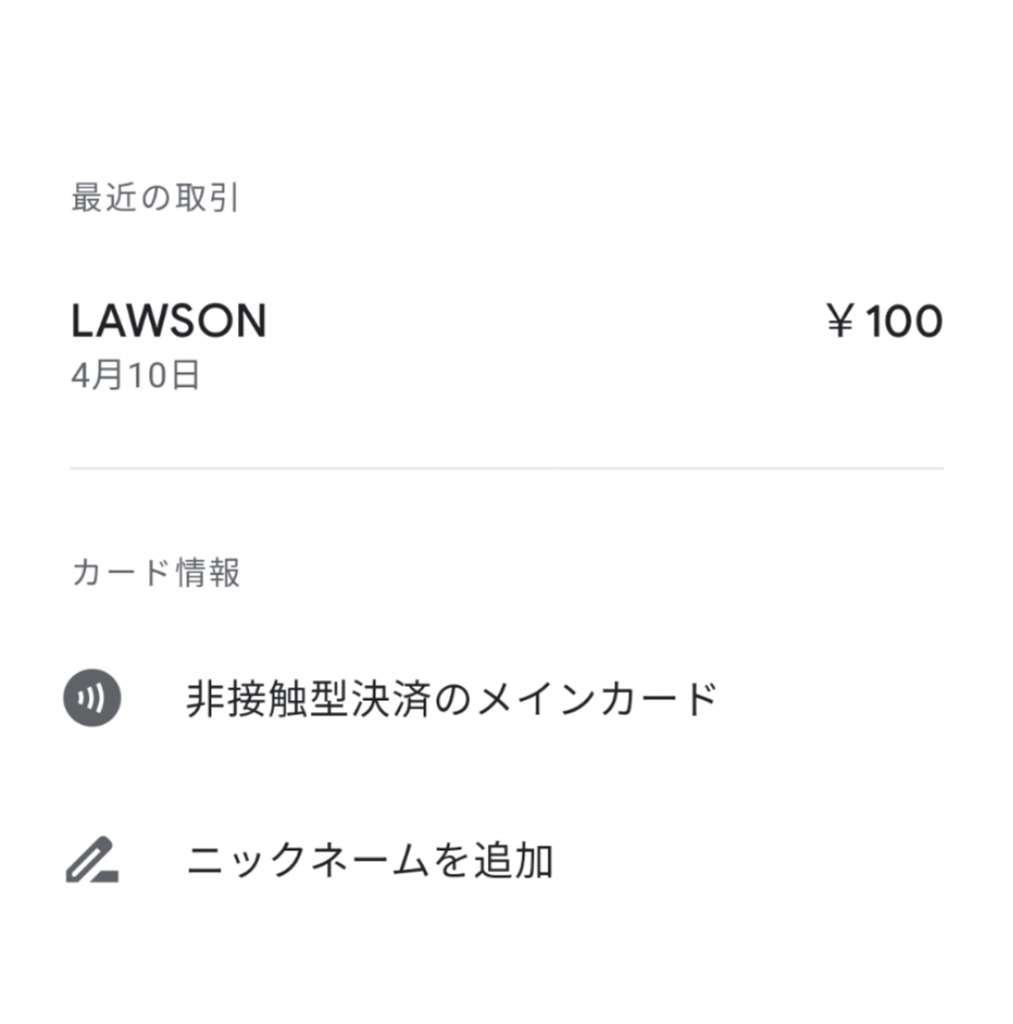Click the 4月10日 transaction date
Image resolution: width=1013 pixels, height=1024 pixels.
[136, 376]
